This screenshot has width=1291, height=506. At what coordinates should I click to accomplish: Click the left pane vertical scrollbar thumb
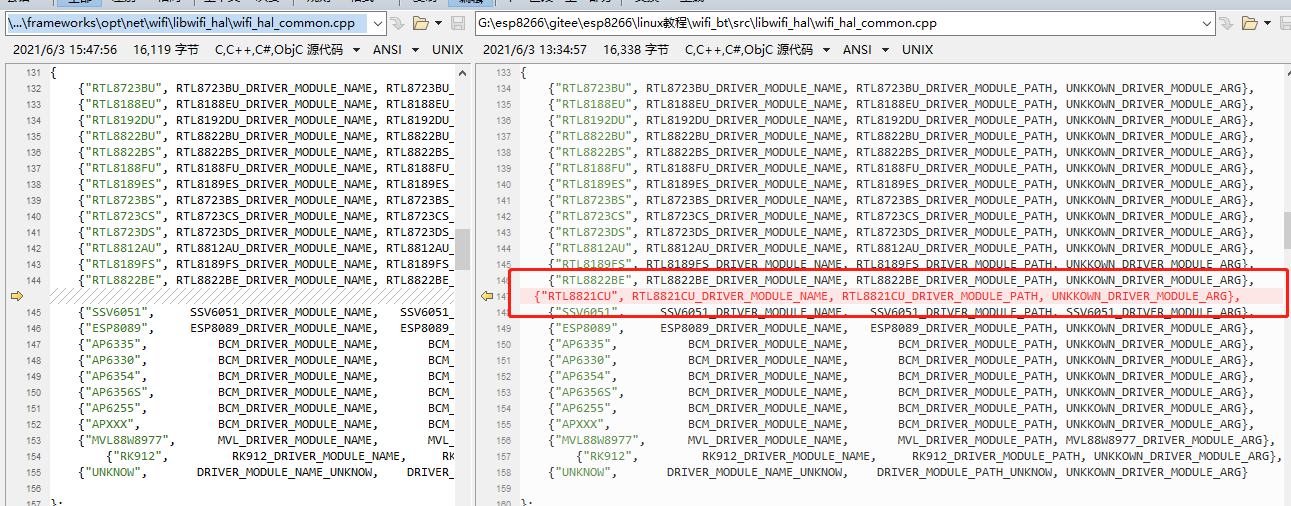pos(462,249)
